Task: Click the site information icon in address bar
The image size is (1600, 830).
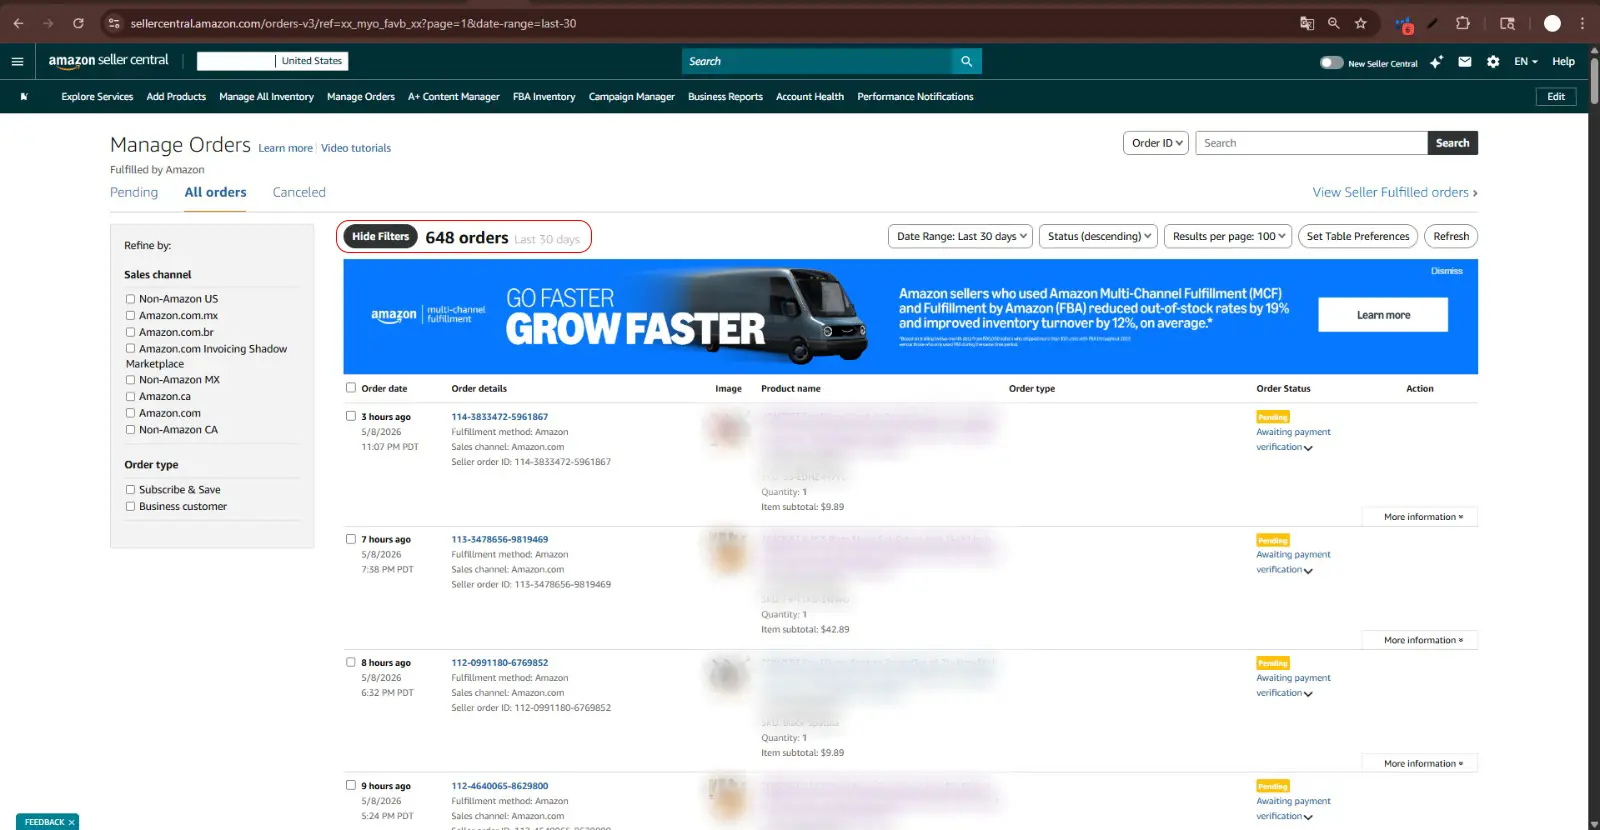Action: click(x=114, y=23)
